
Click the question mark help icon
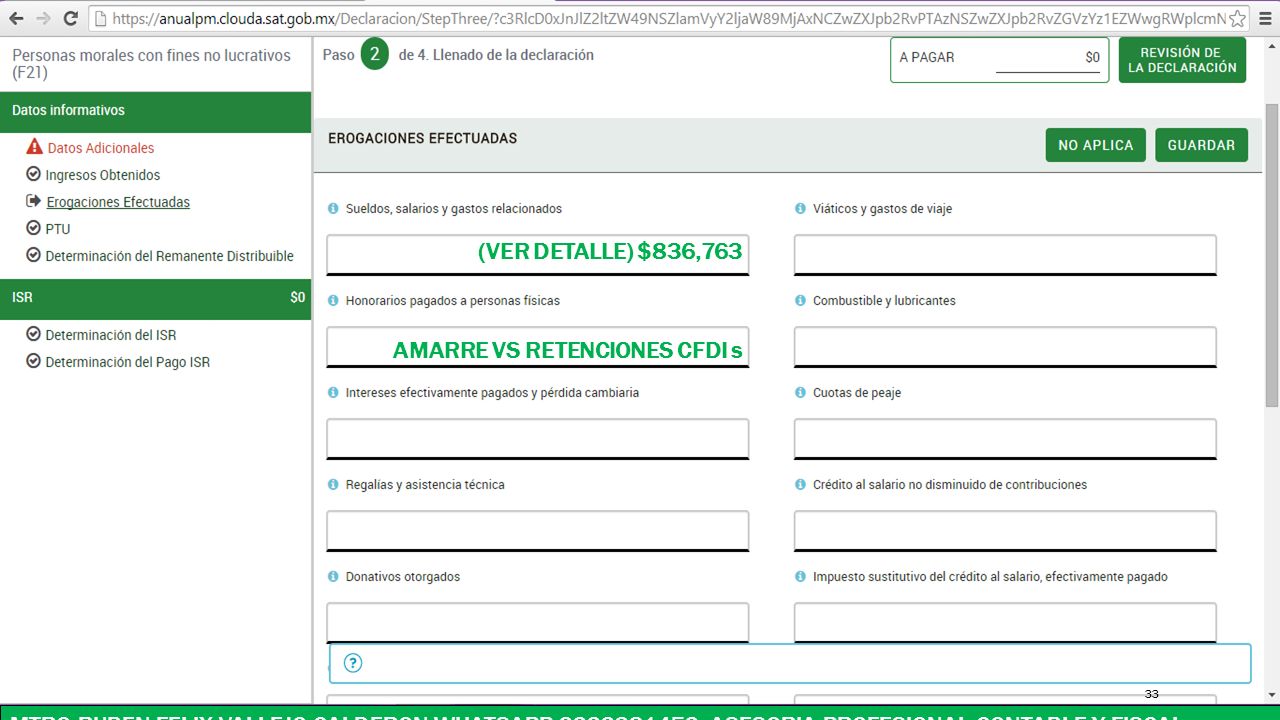(x=353, y=663)
